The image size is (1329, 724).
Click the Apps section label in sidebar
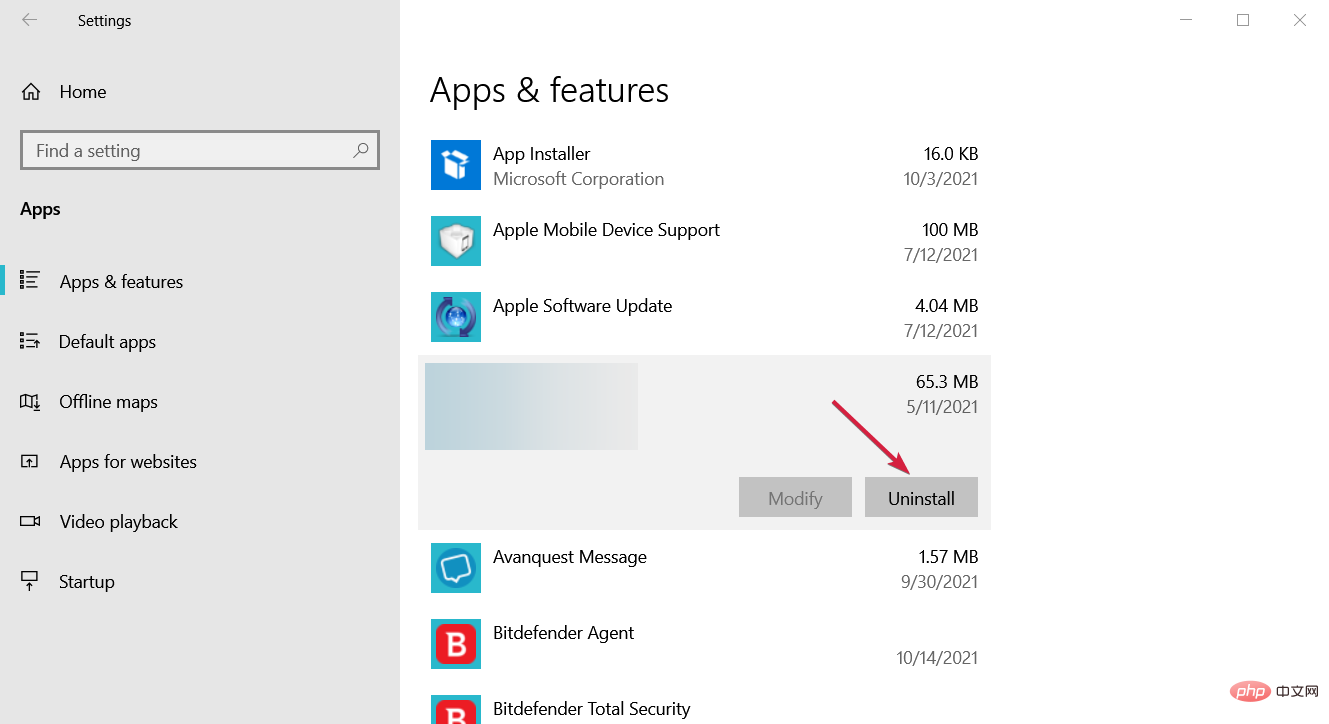[x=40, y=209]
